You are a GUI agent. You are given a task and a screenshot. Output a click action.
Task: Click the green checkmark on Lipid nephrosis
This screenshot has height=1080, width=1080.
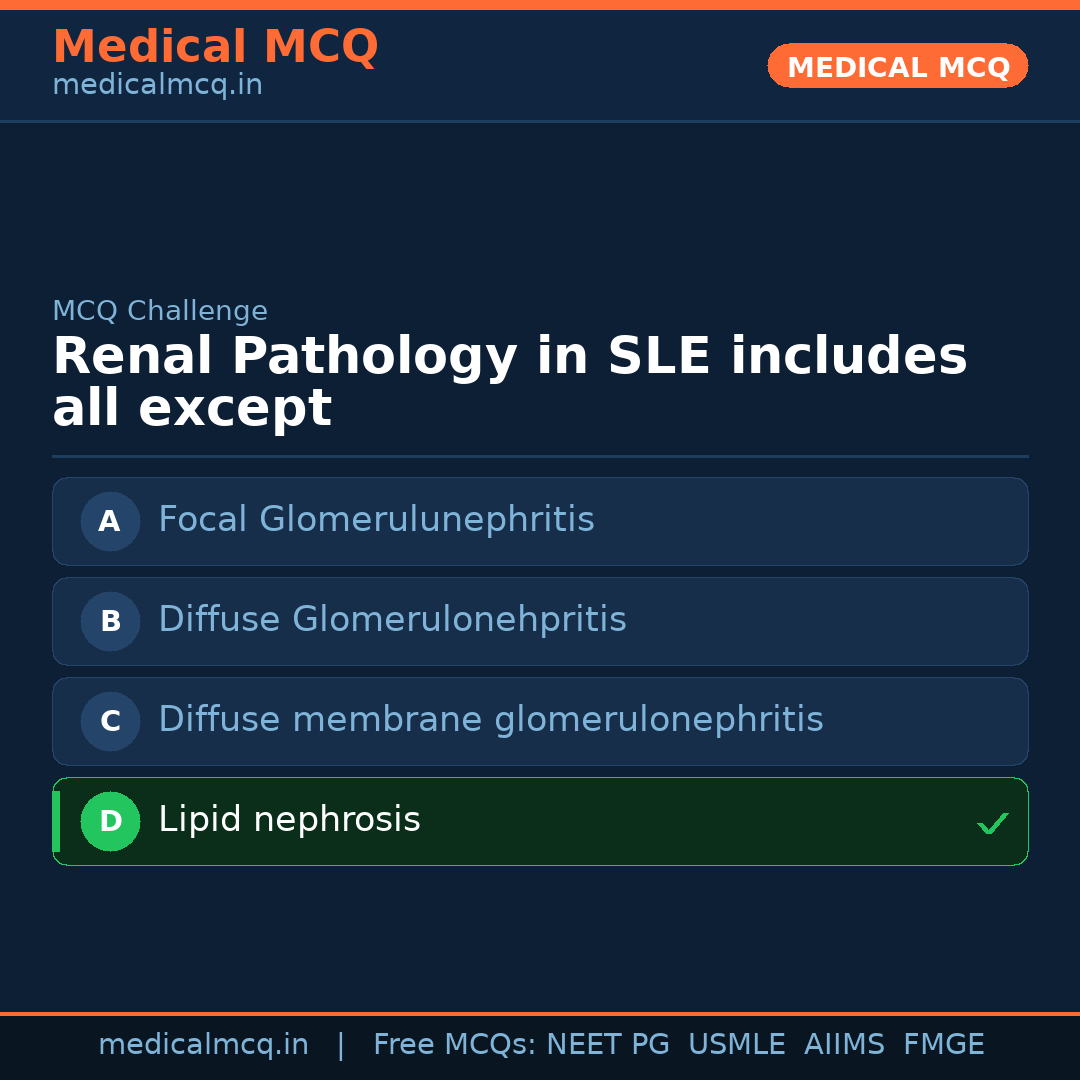pos(992,823)
